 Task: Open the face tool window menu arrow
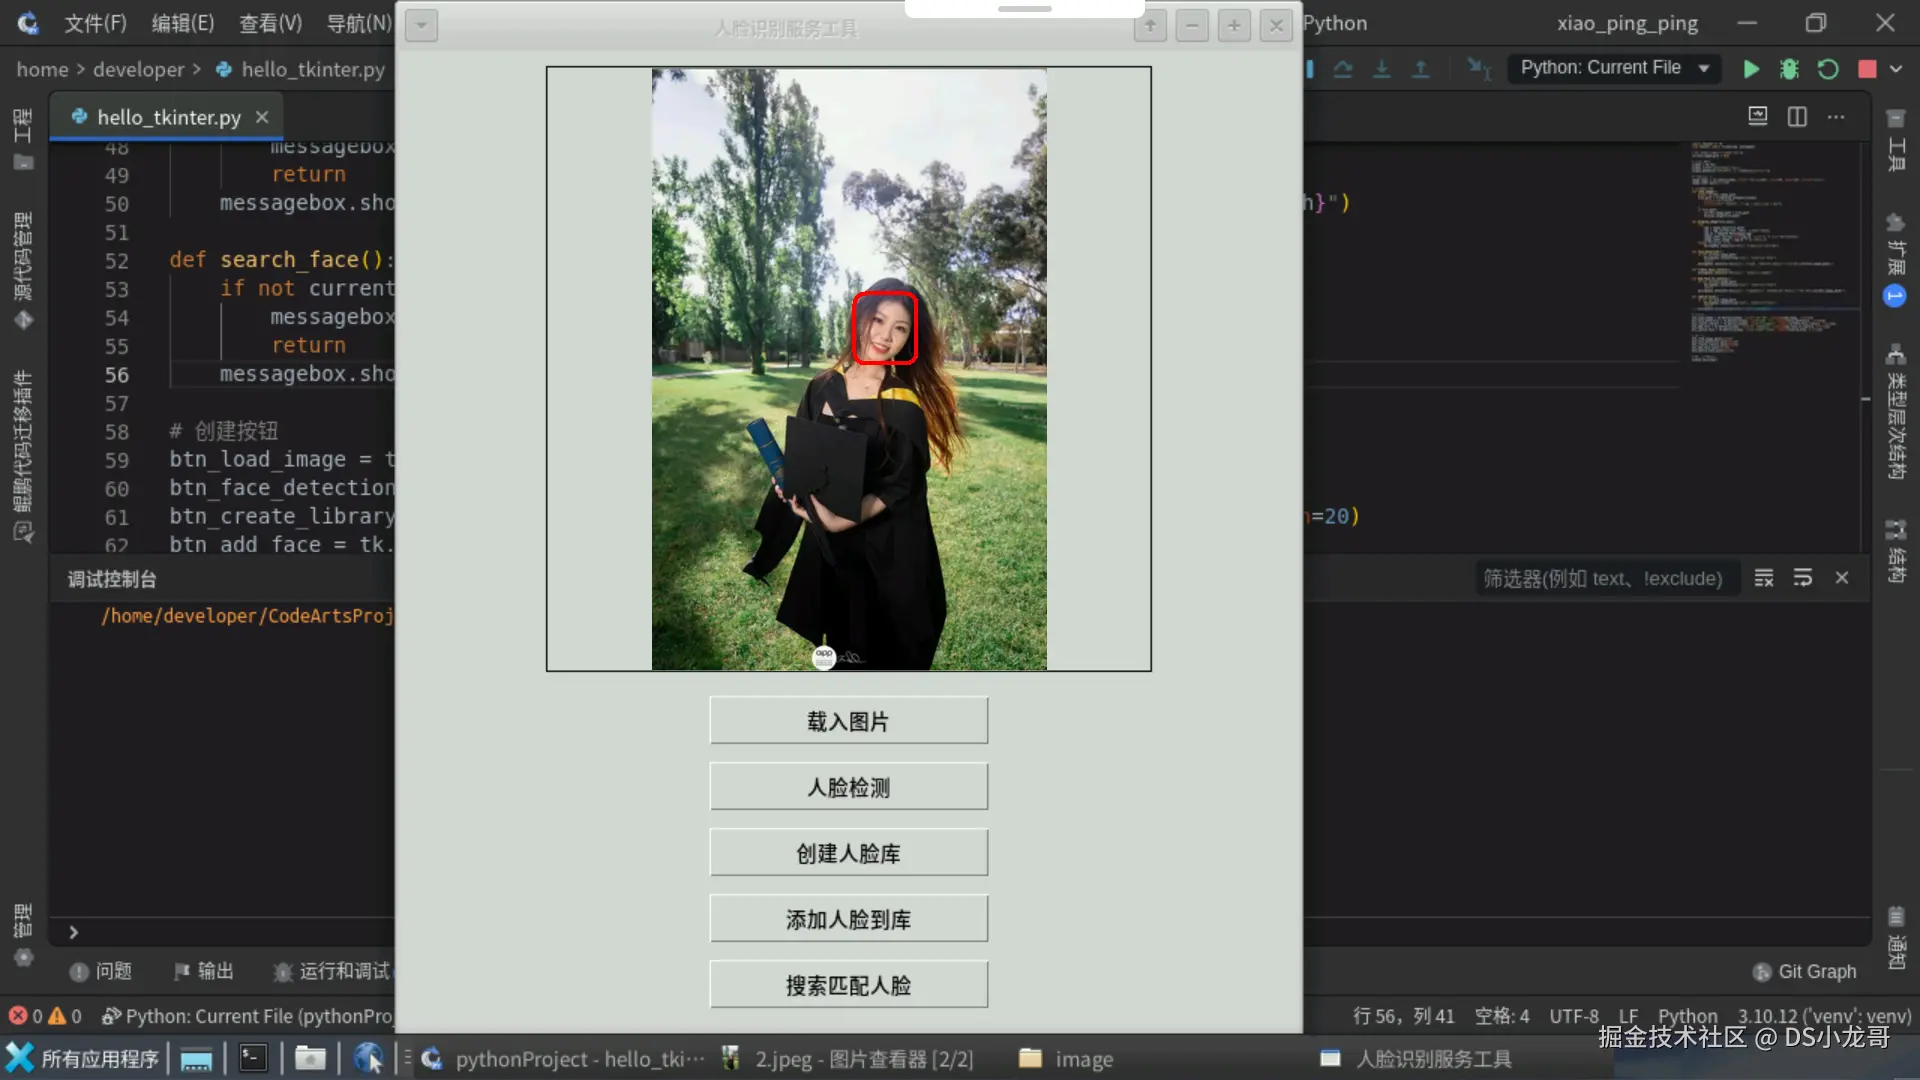pos(421,26)
